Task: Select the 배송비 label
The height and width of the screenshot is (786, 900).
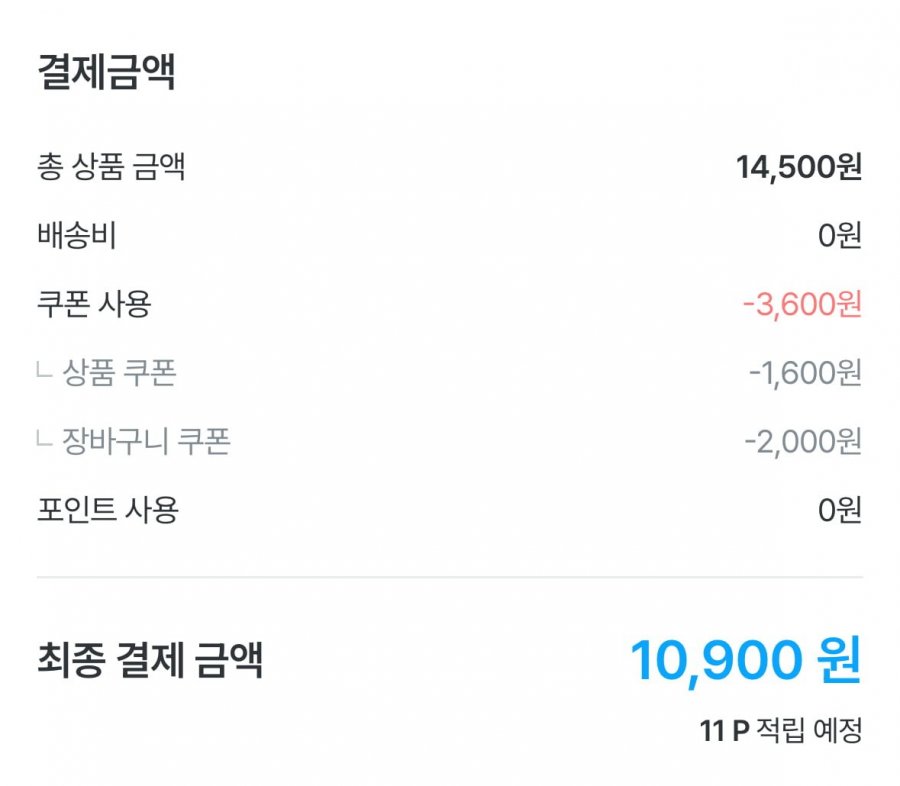Action: [76, 236]
